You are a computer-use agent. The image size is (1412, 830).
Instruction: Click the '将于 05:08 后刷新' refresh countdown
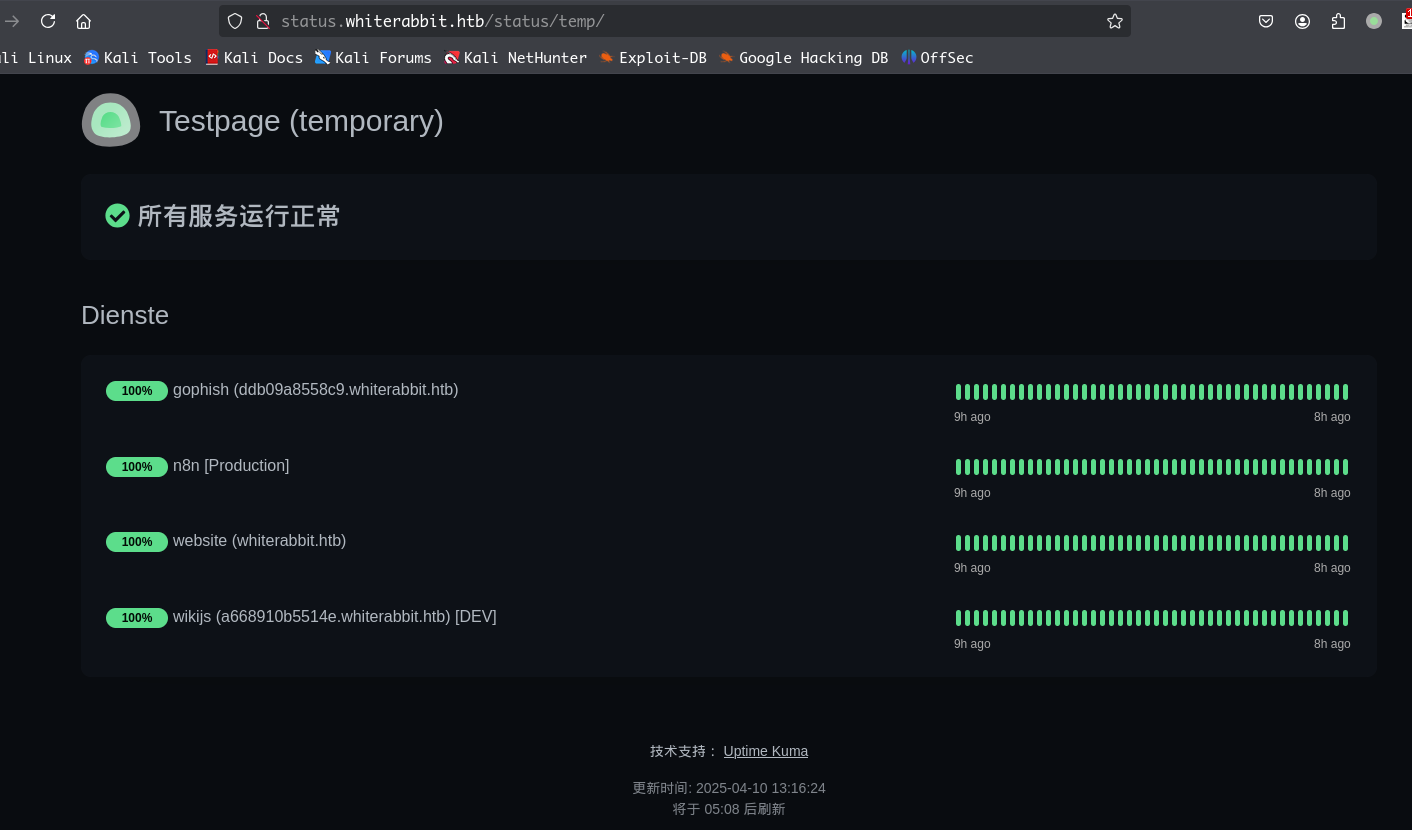[729, 809]
